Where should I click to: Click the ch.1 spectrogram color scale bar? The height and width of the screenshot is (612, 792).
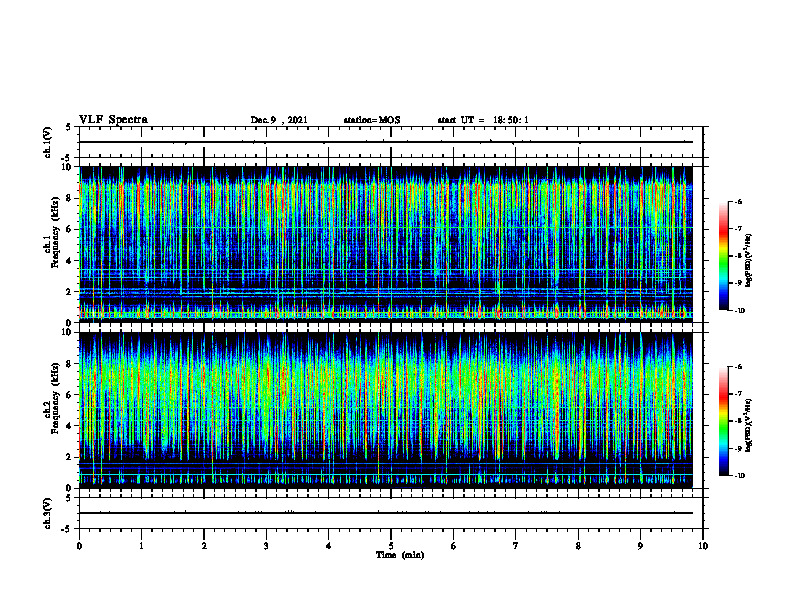tap(724, 256)
